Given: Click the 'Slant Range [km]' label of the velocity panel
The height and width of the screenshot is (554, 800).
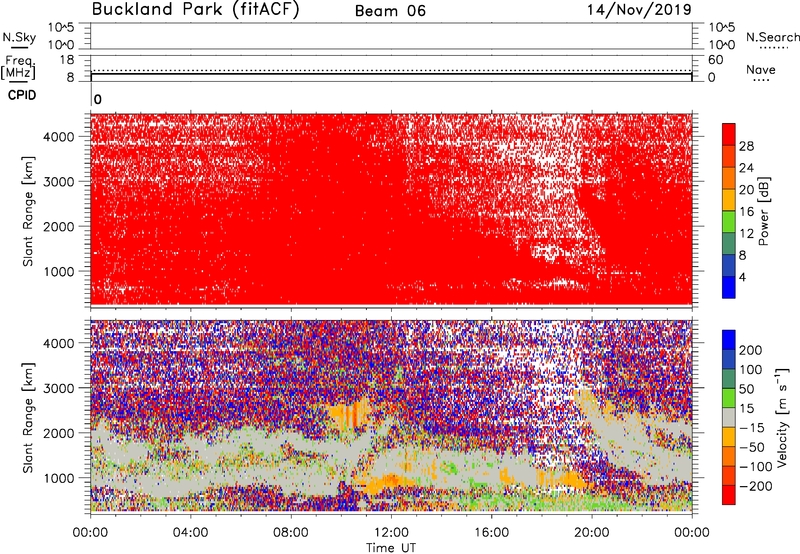Looking at the screenshot, I should (28, 417).
